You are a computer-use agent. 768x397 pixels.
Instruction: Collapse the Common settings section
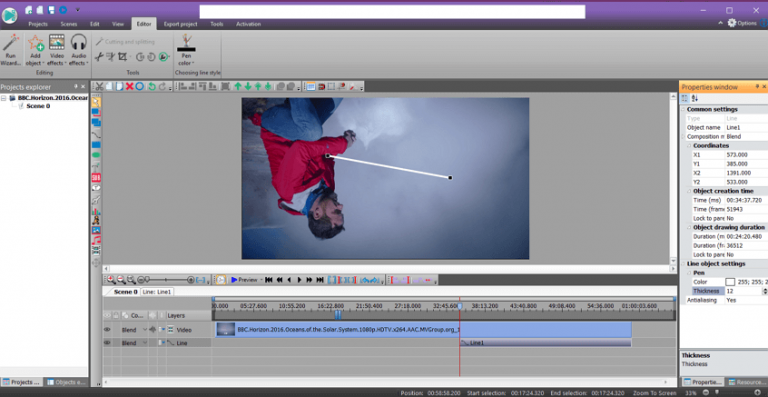[684, 109]
